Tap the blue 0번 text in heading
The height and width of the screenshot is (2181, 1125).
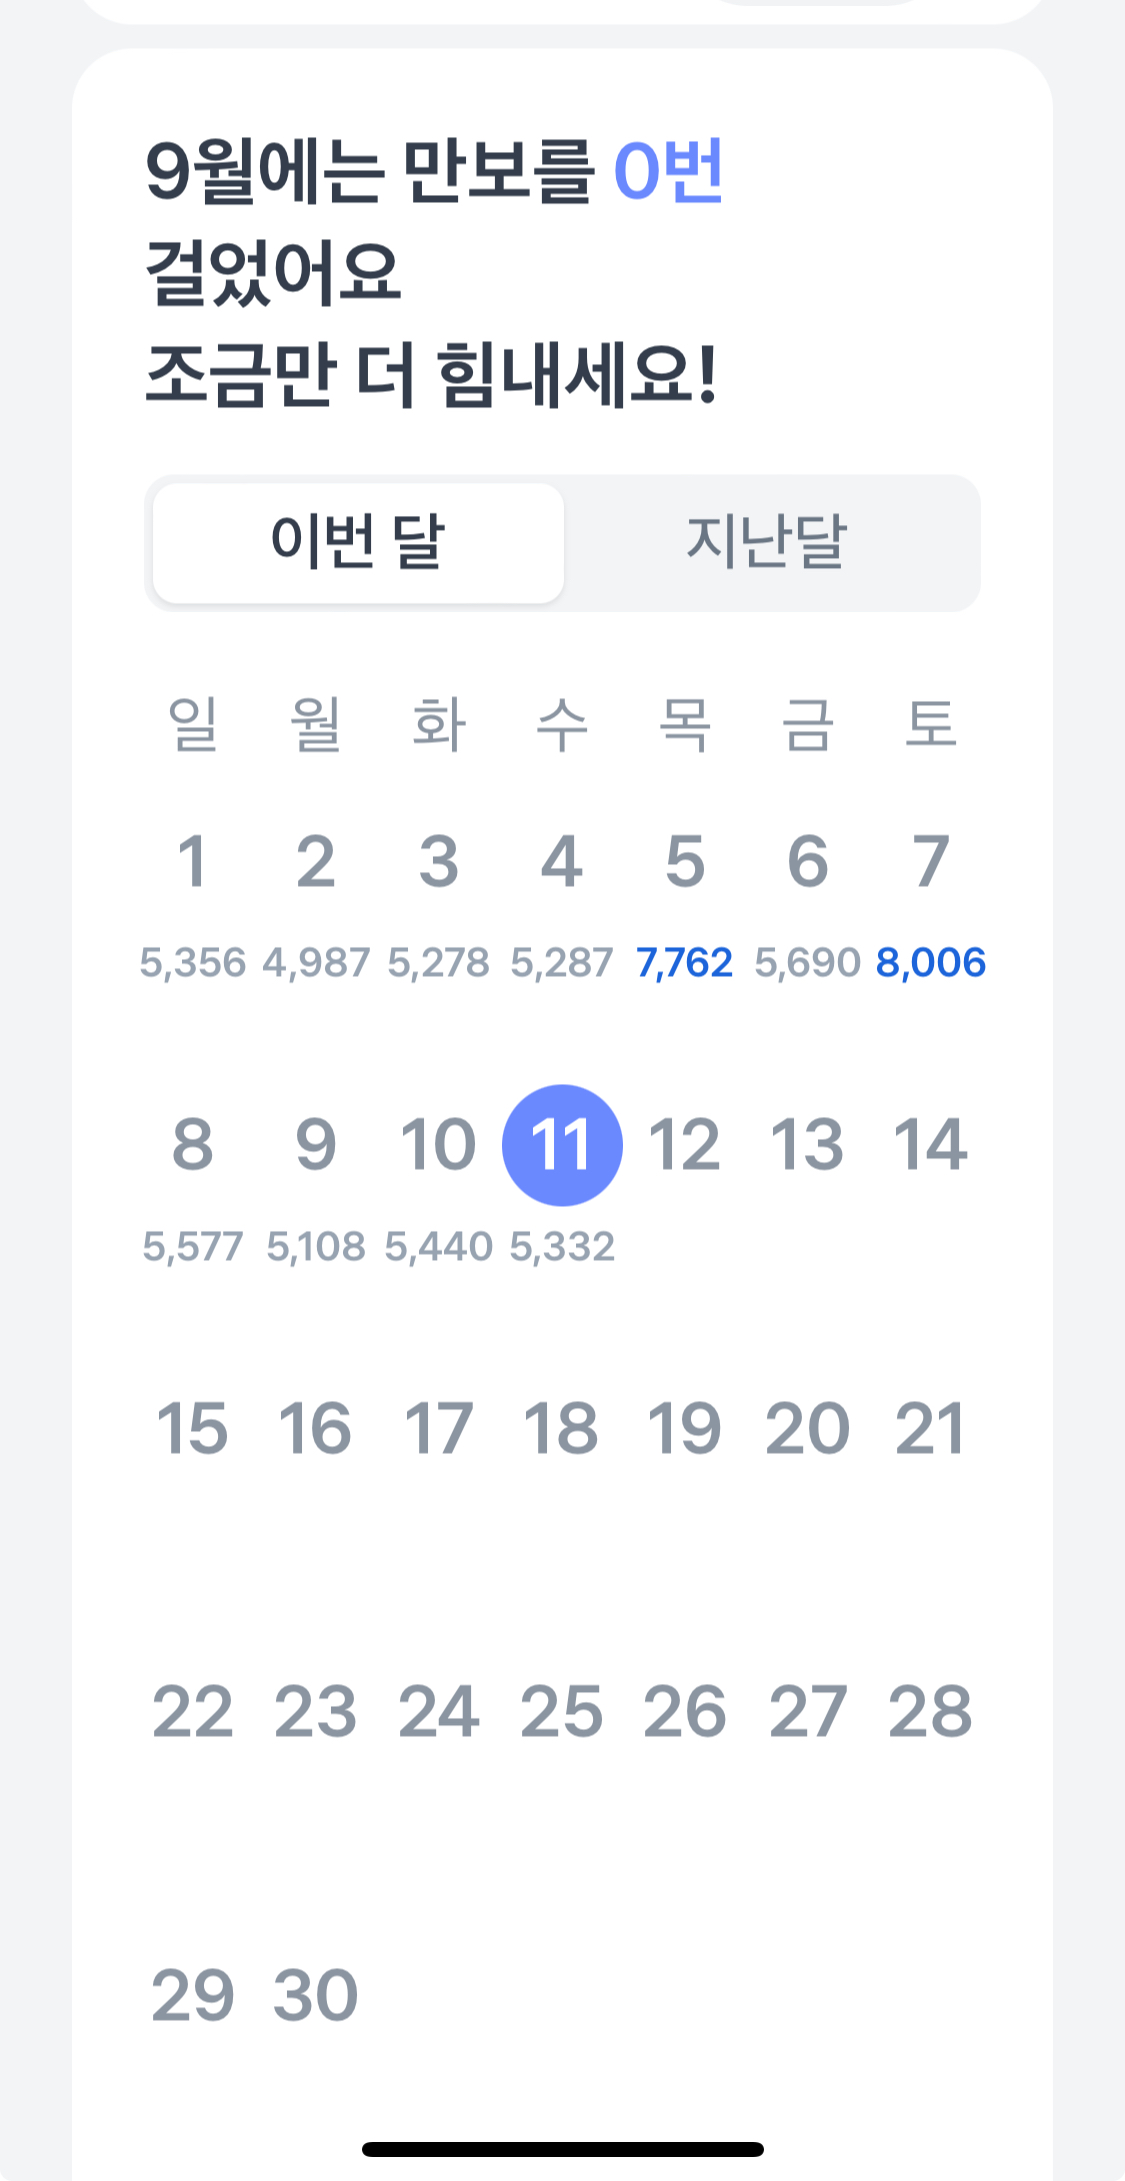[668, 172]
